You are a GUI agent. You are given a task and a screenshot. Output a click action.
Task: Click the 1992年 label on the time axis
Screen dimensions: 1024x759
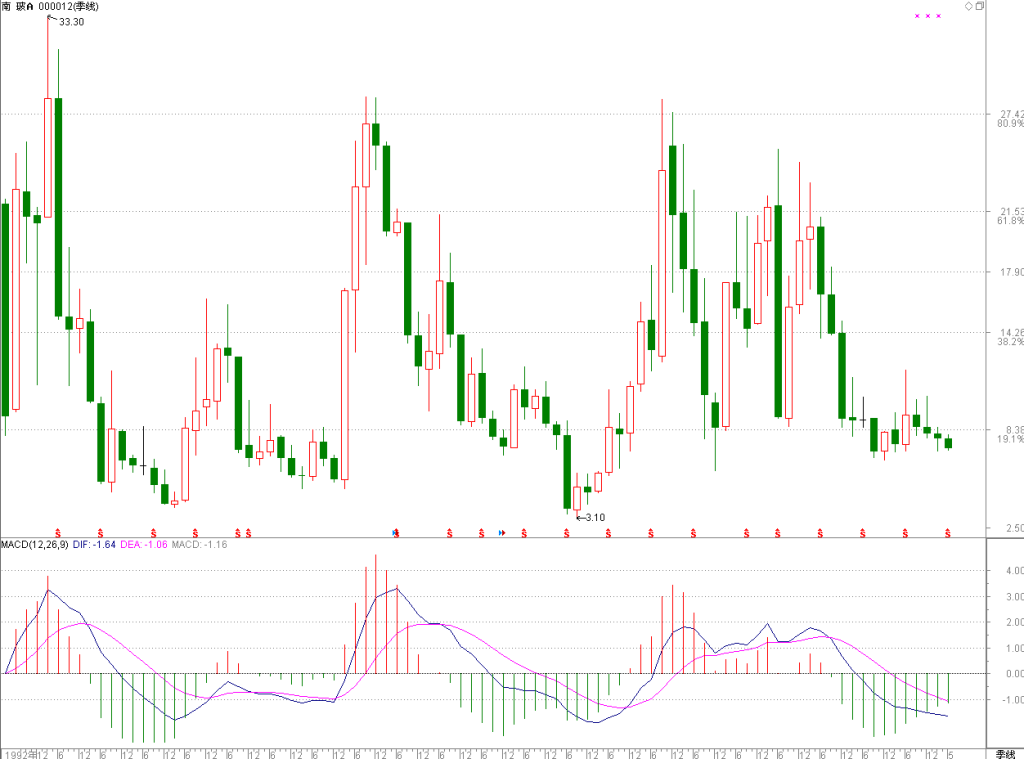(x=20, y=754)
